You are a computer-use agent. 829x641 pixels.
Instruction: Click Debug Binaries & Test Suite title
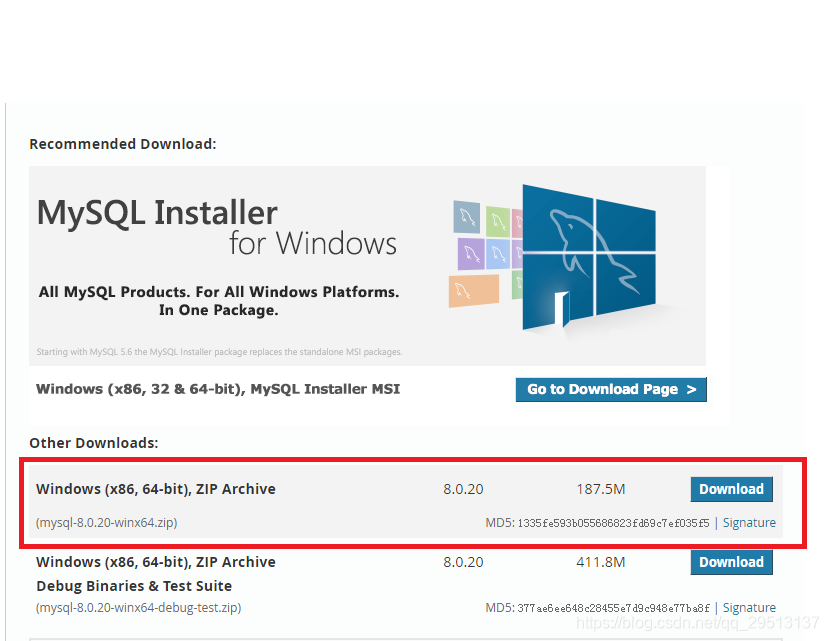[x=134, y=586]
